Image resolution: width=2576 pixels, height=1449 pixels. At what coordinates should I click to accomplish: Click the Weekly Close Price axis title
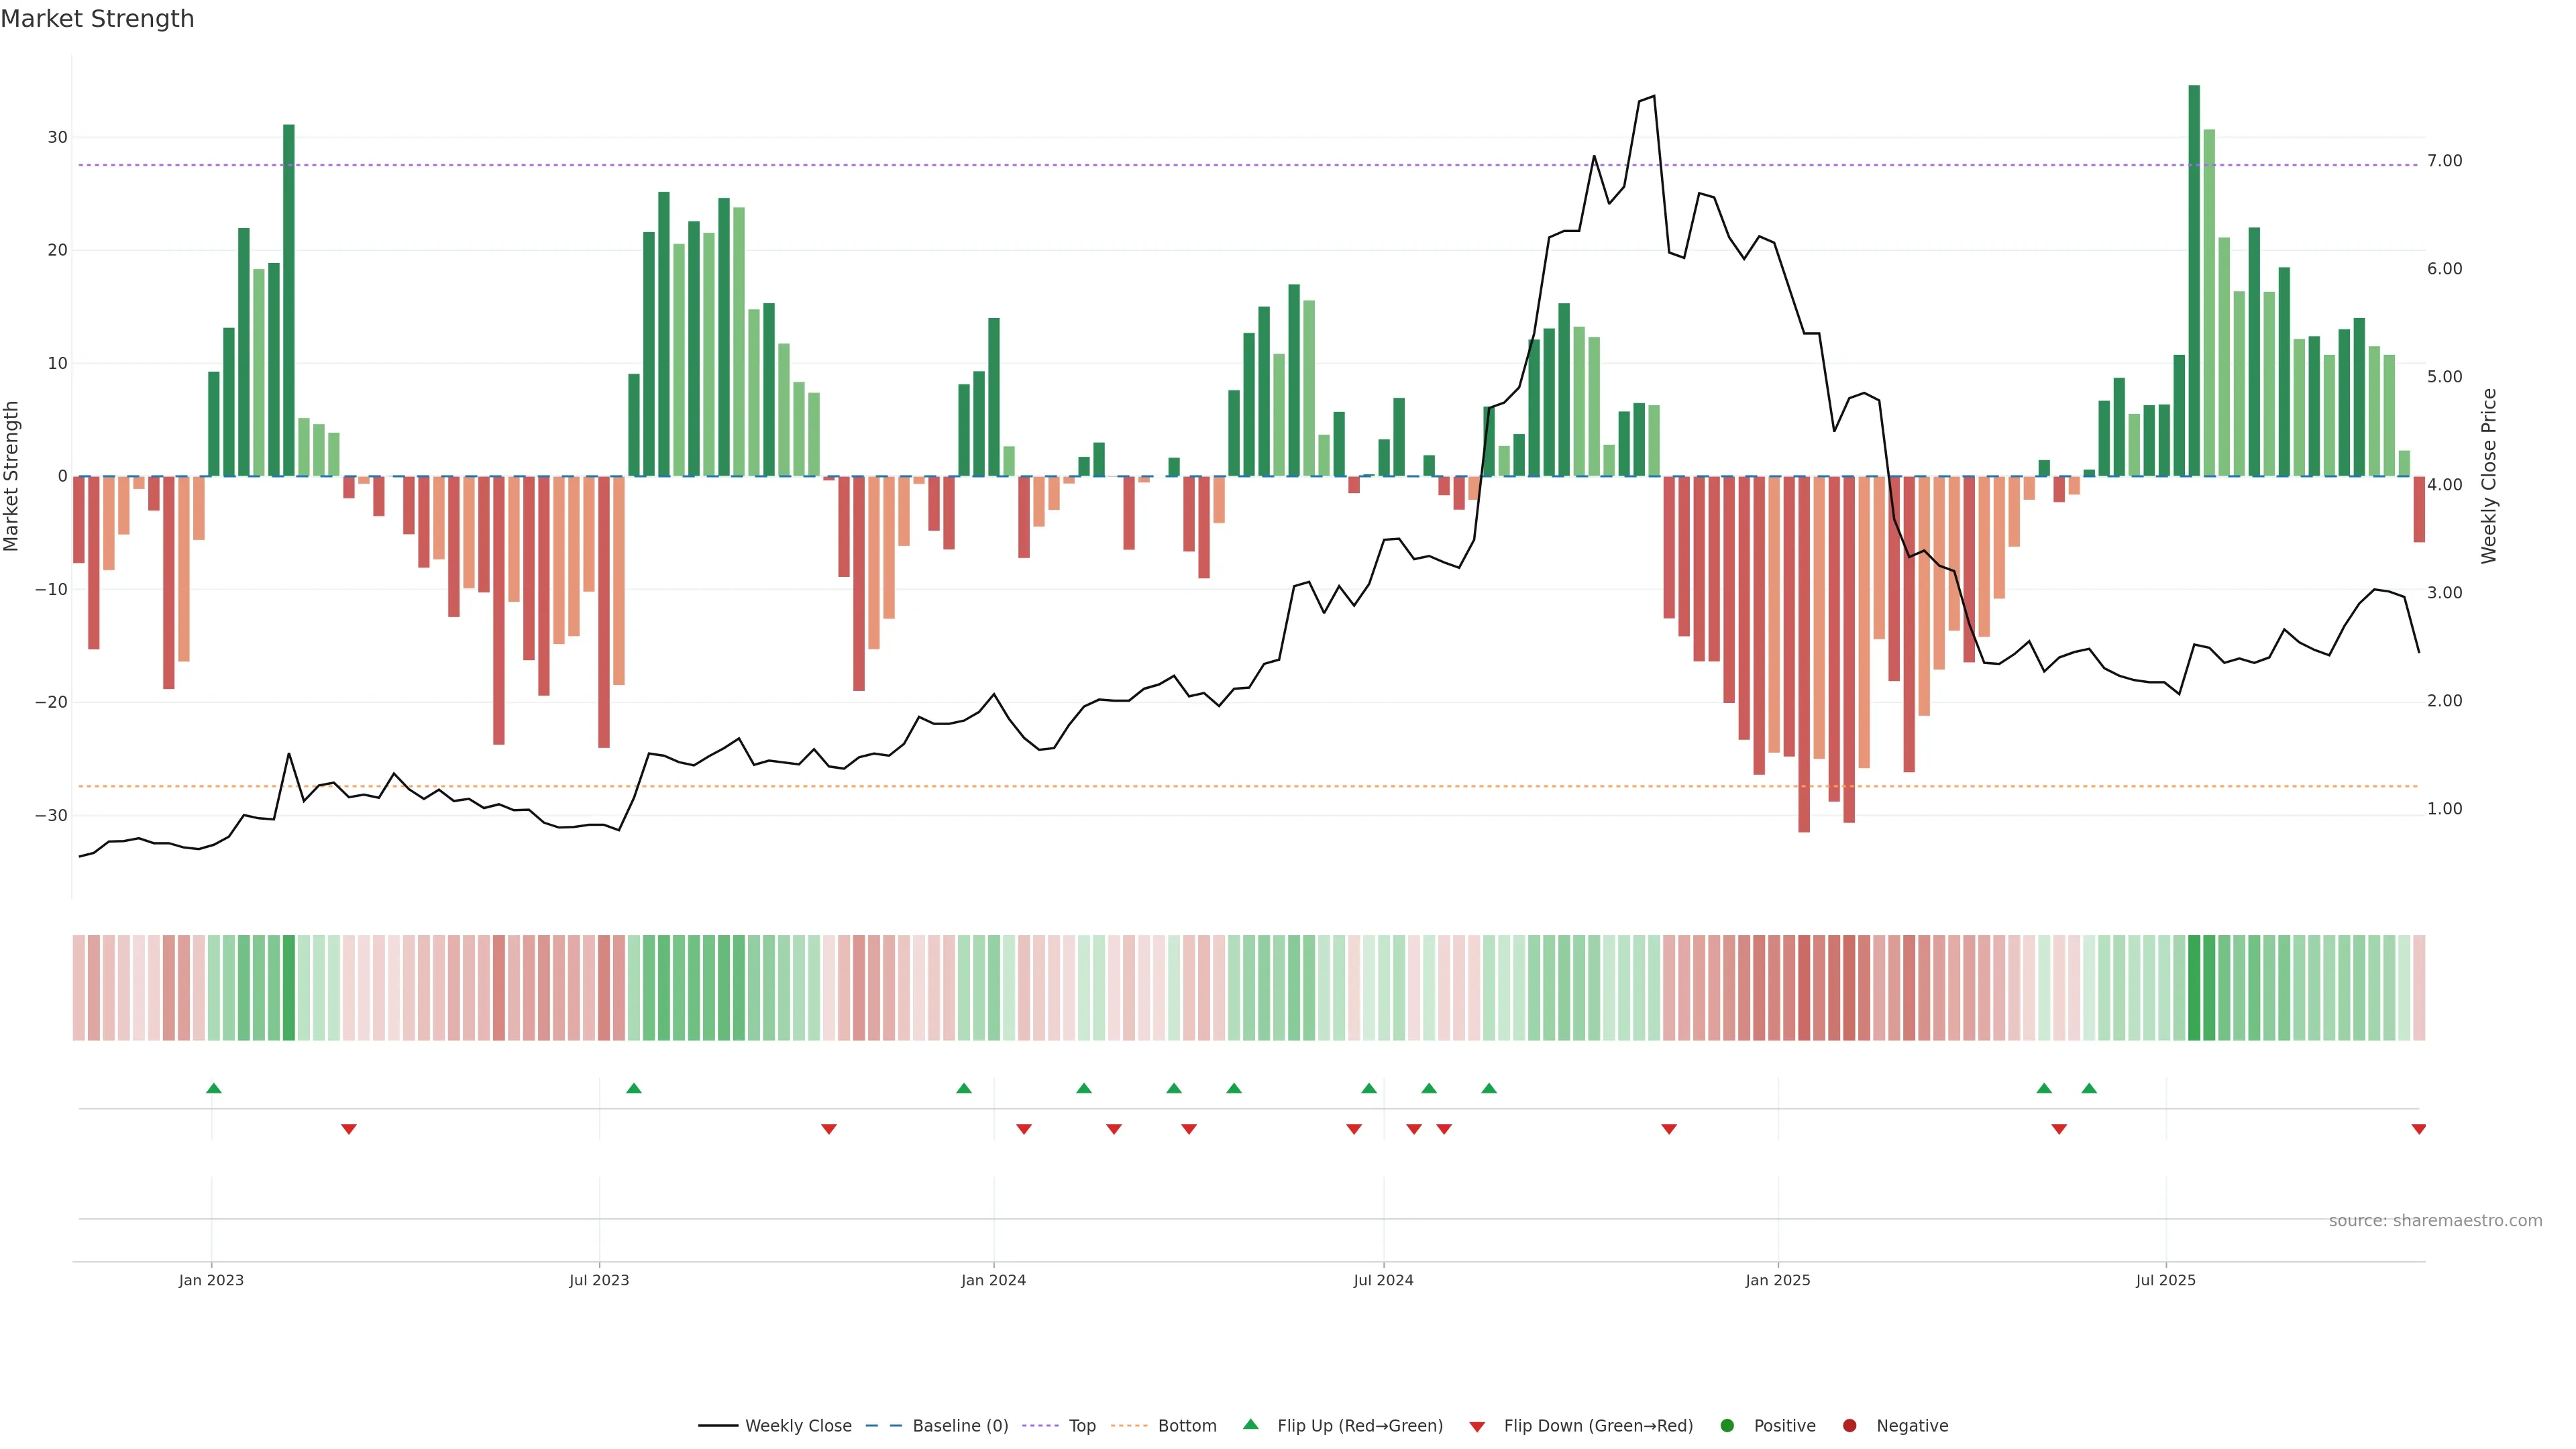pos(2489,476)
